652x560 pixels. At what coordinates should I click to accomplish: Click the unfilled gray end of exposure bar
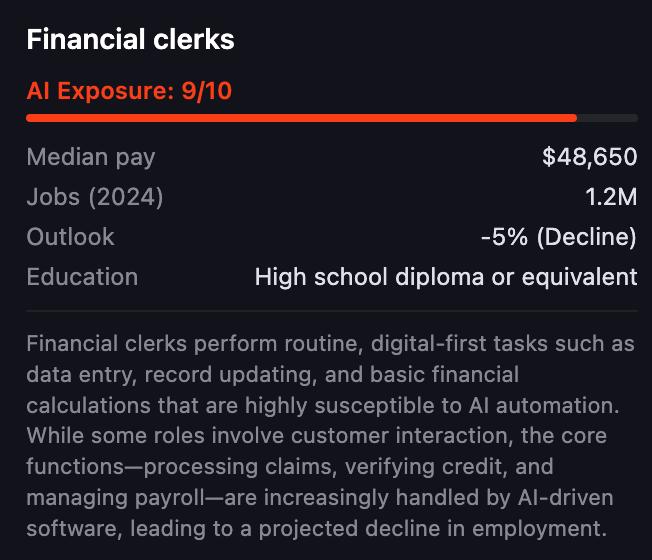tap(608, 118)
